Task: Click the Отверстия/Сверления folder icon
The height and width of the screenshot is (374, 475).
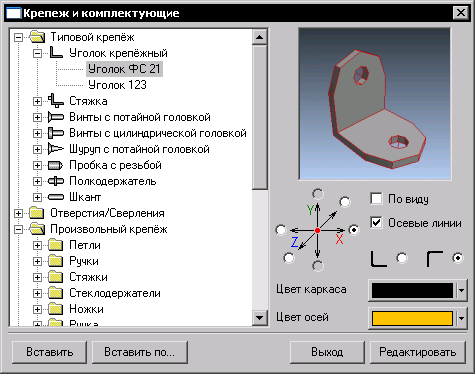Action: click(x=37, y=213)
